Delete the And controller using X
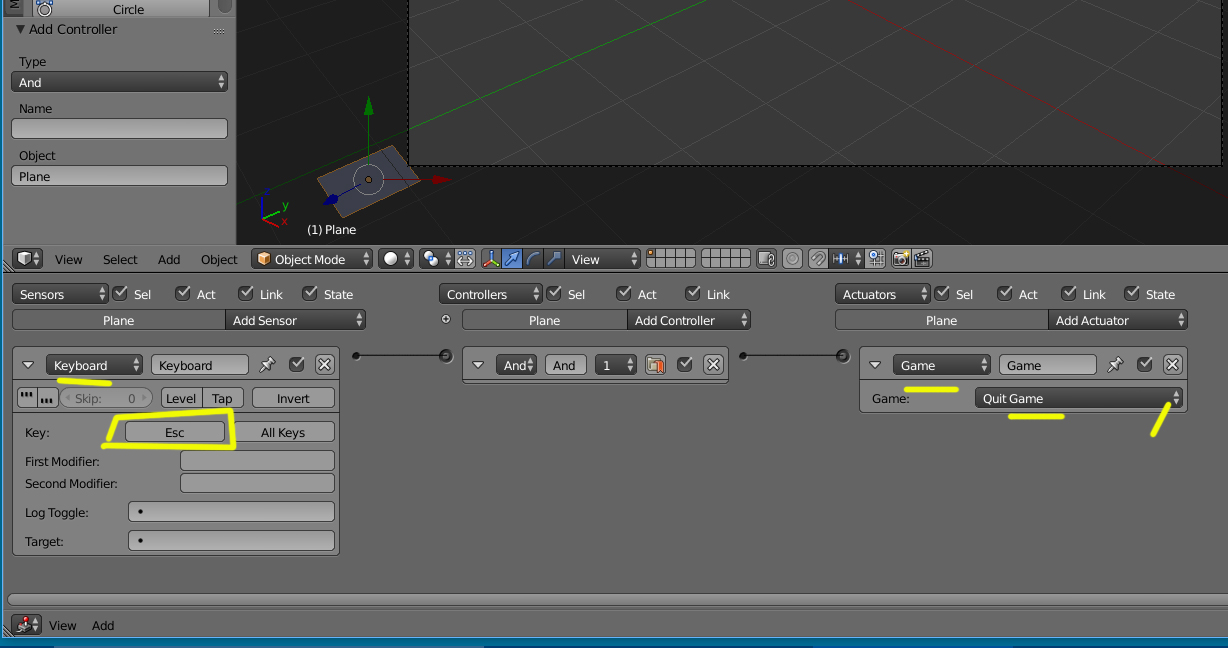This screenshot has height=648, width=1228. 712,365
